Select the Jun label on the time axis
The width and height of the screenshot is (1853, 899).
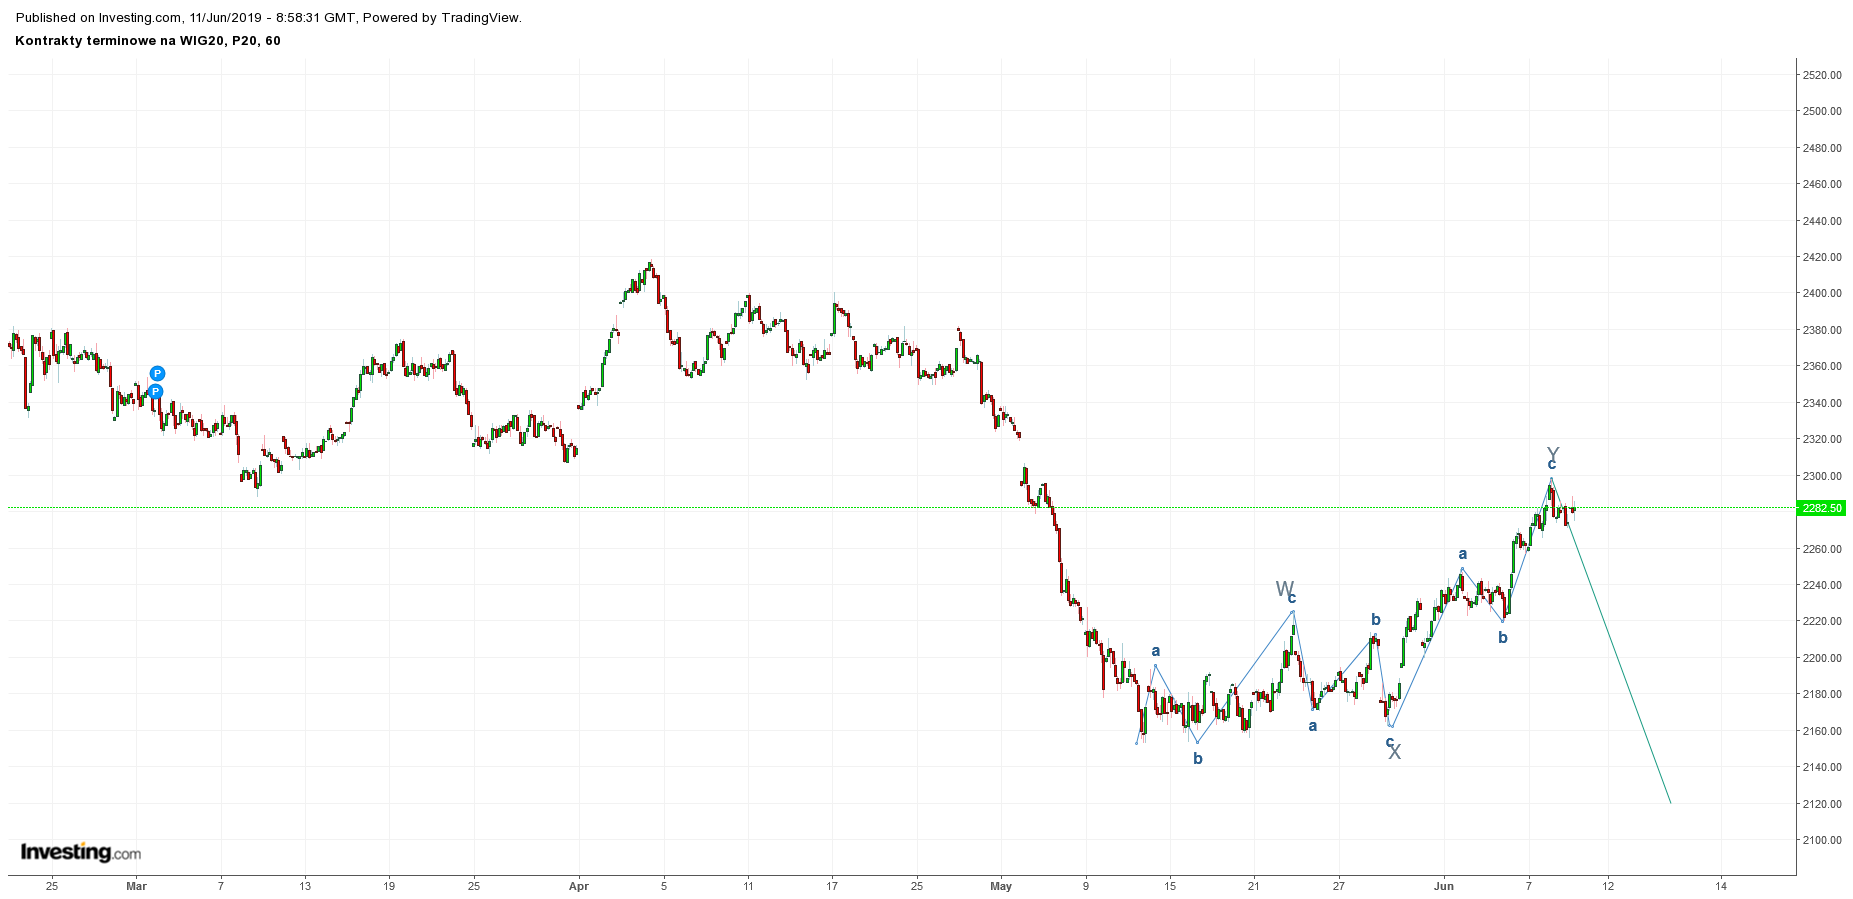[x=1443, y=886]
